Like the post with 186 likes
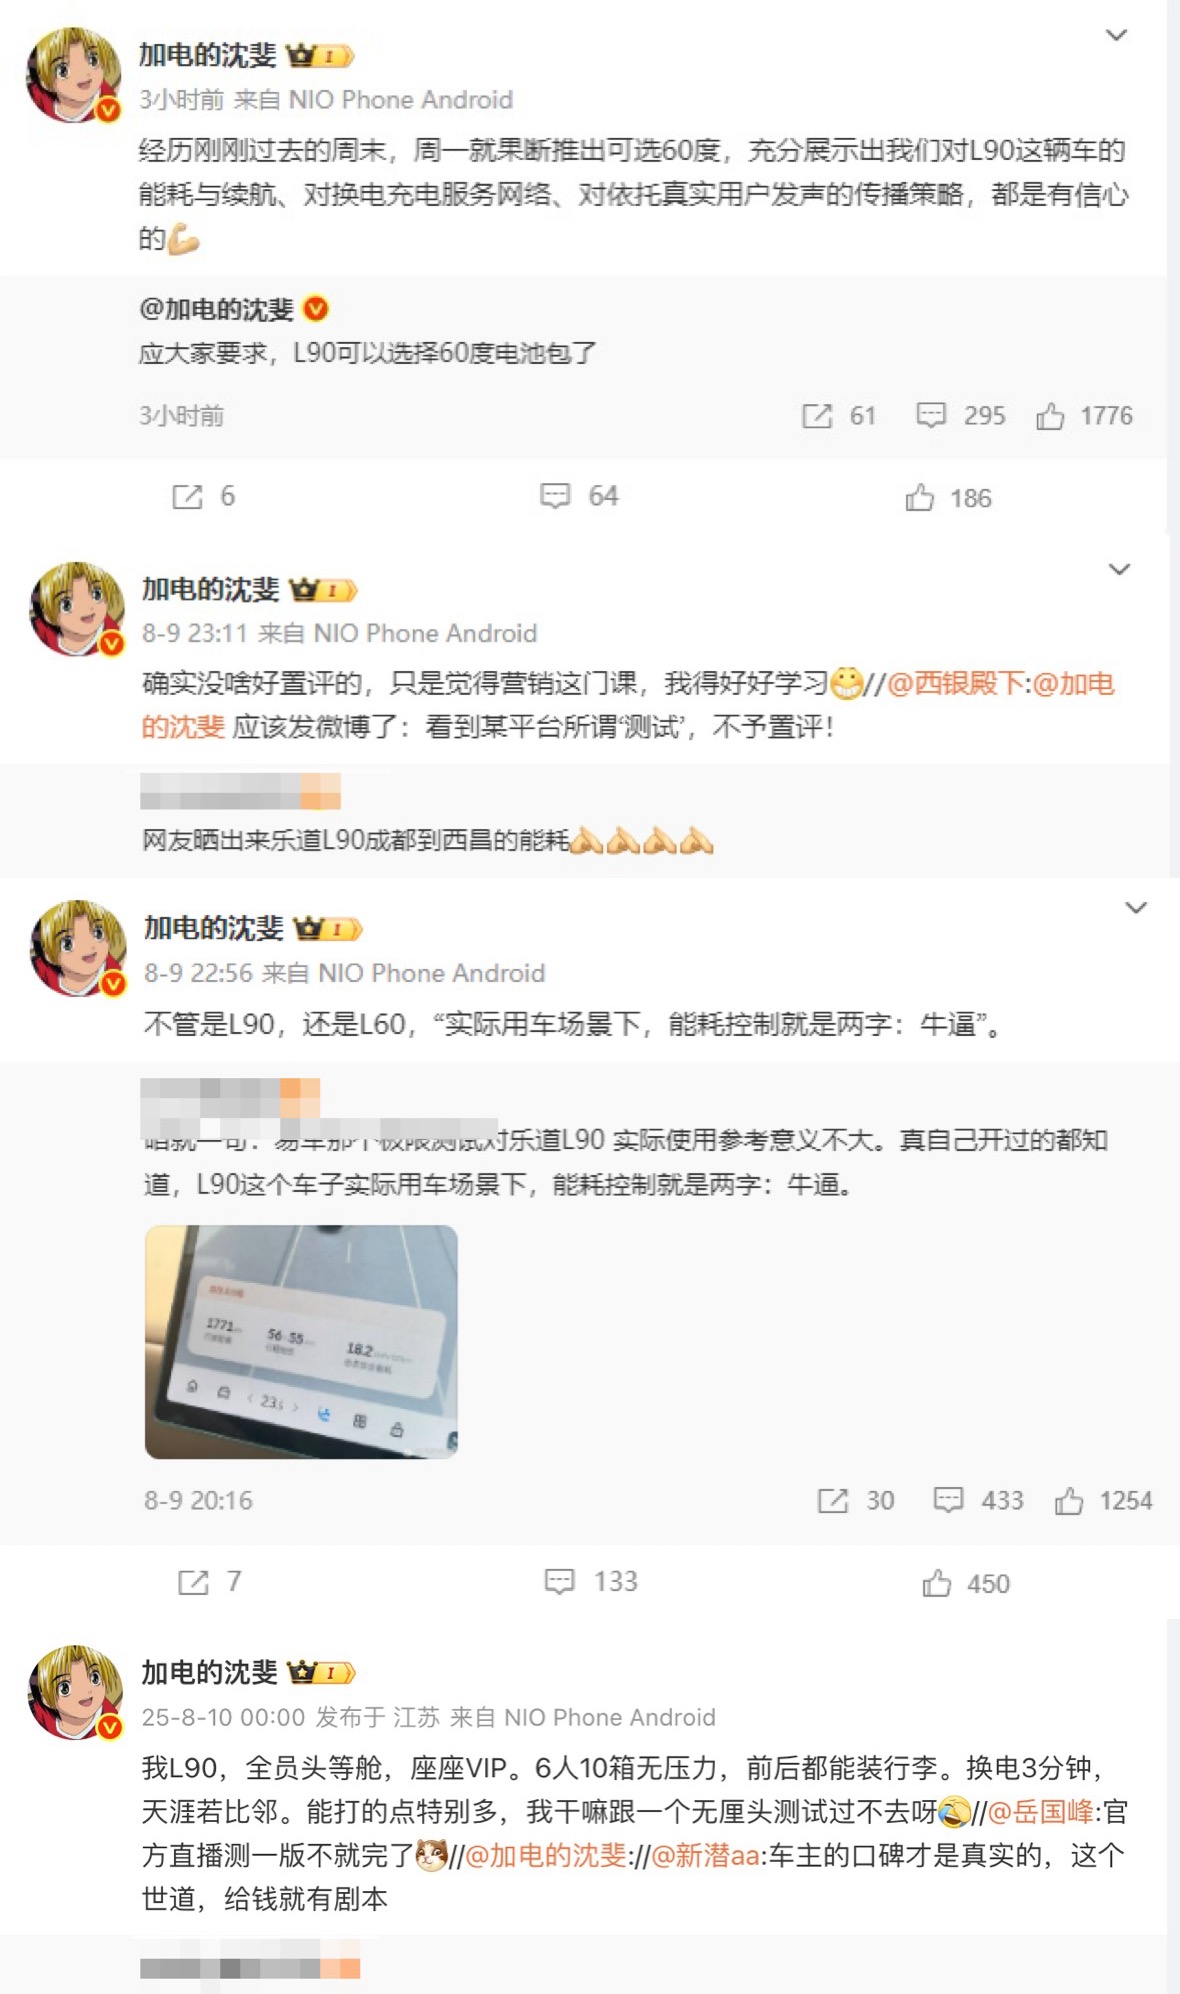Image resolution: width=1180 pixels, height=1994 pixels. [919, 497]
